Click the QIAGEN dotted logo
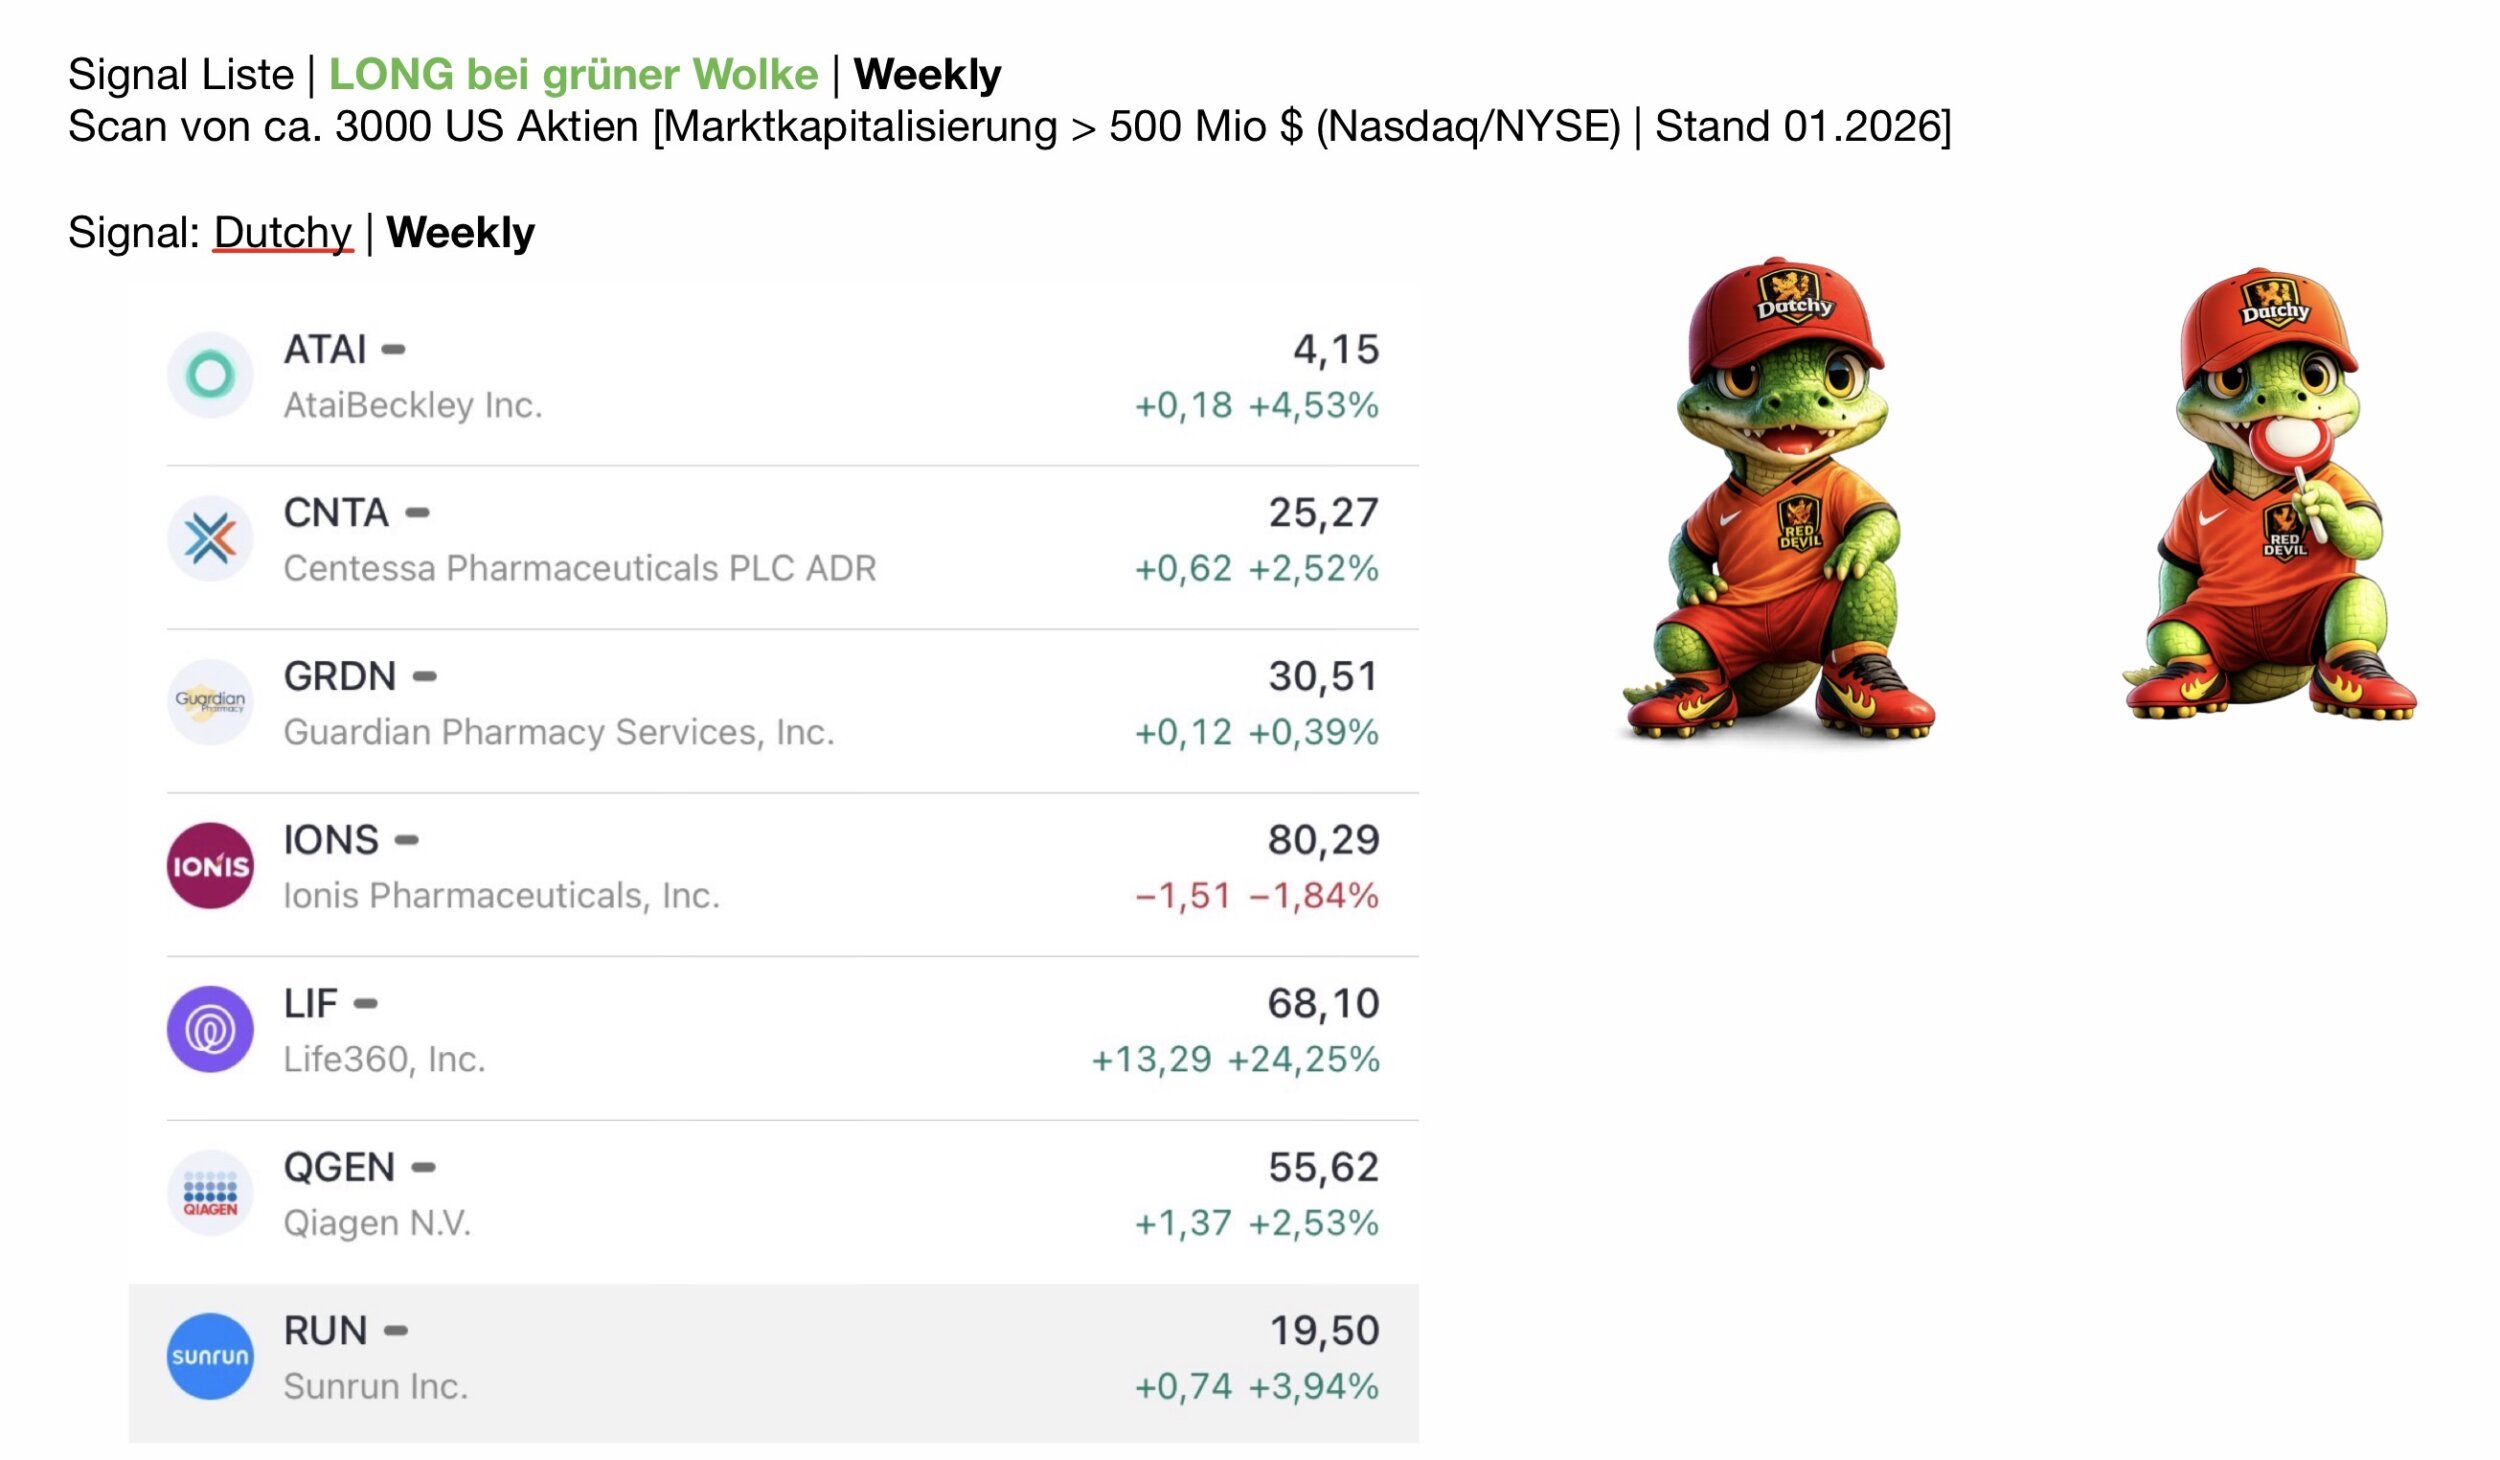Screen dimensions: 2500x1460 [x=210, y=1193]
